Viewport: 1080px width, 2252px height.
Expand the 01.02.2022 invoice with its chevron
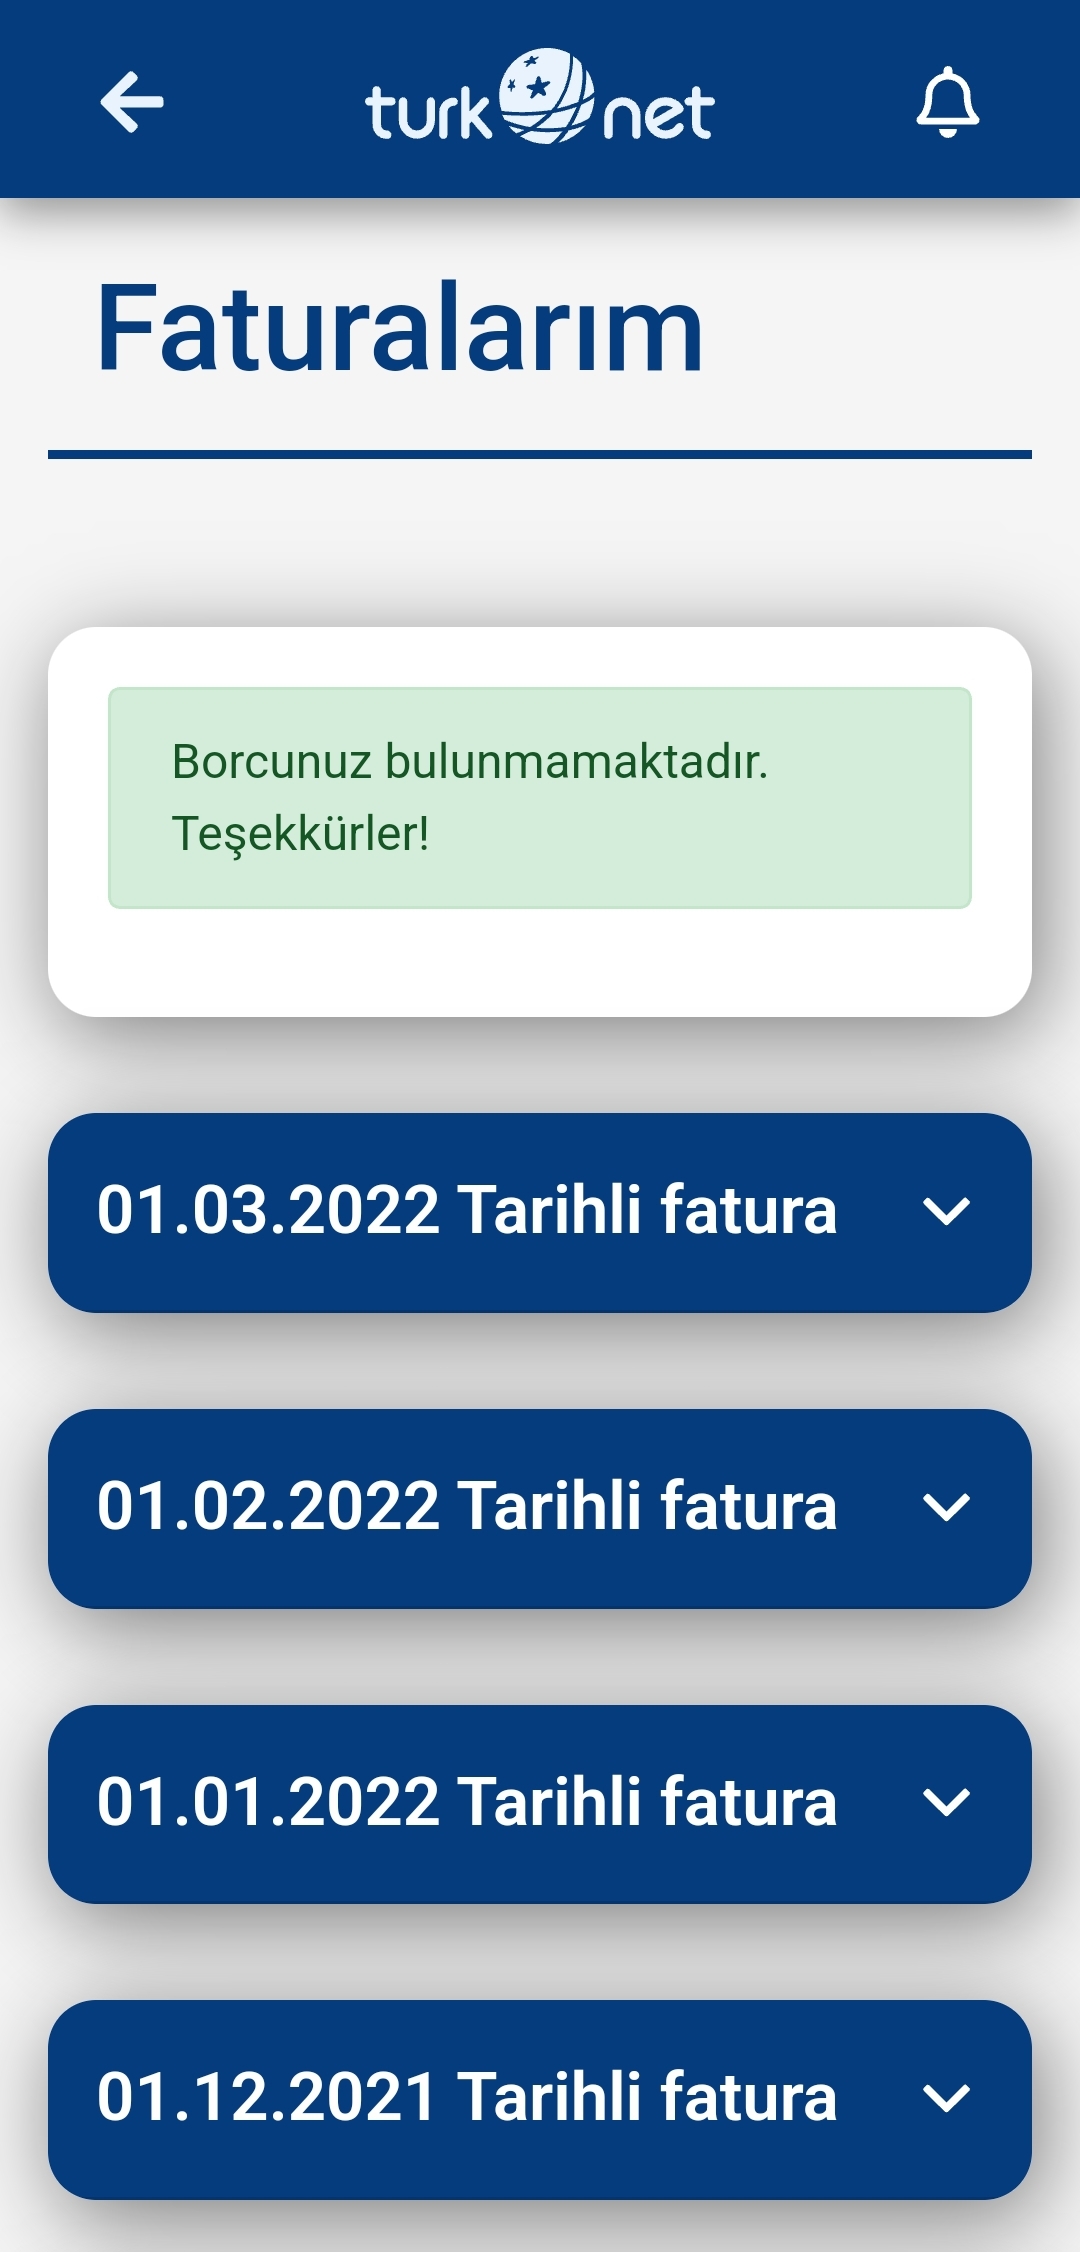click(946, 1508)
